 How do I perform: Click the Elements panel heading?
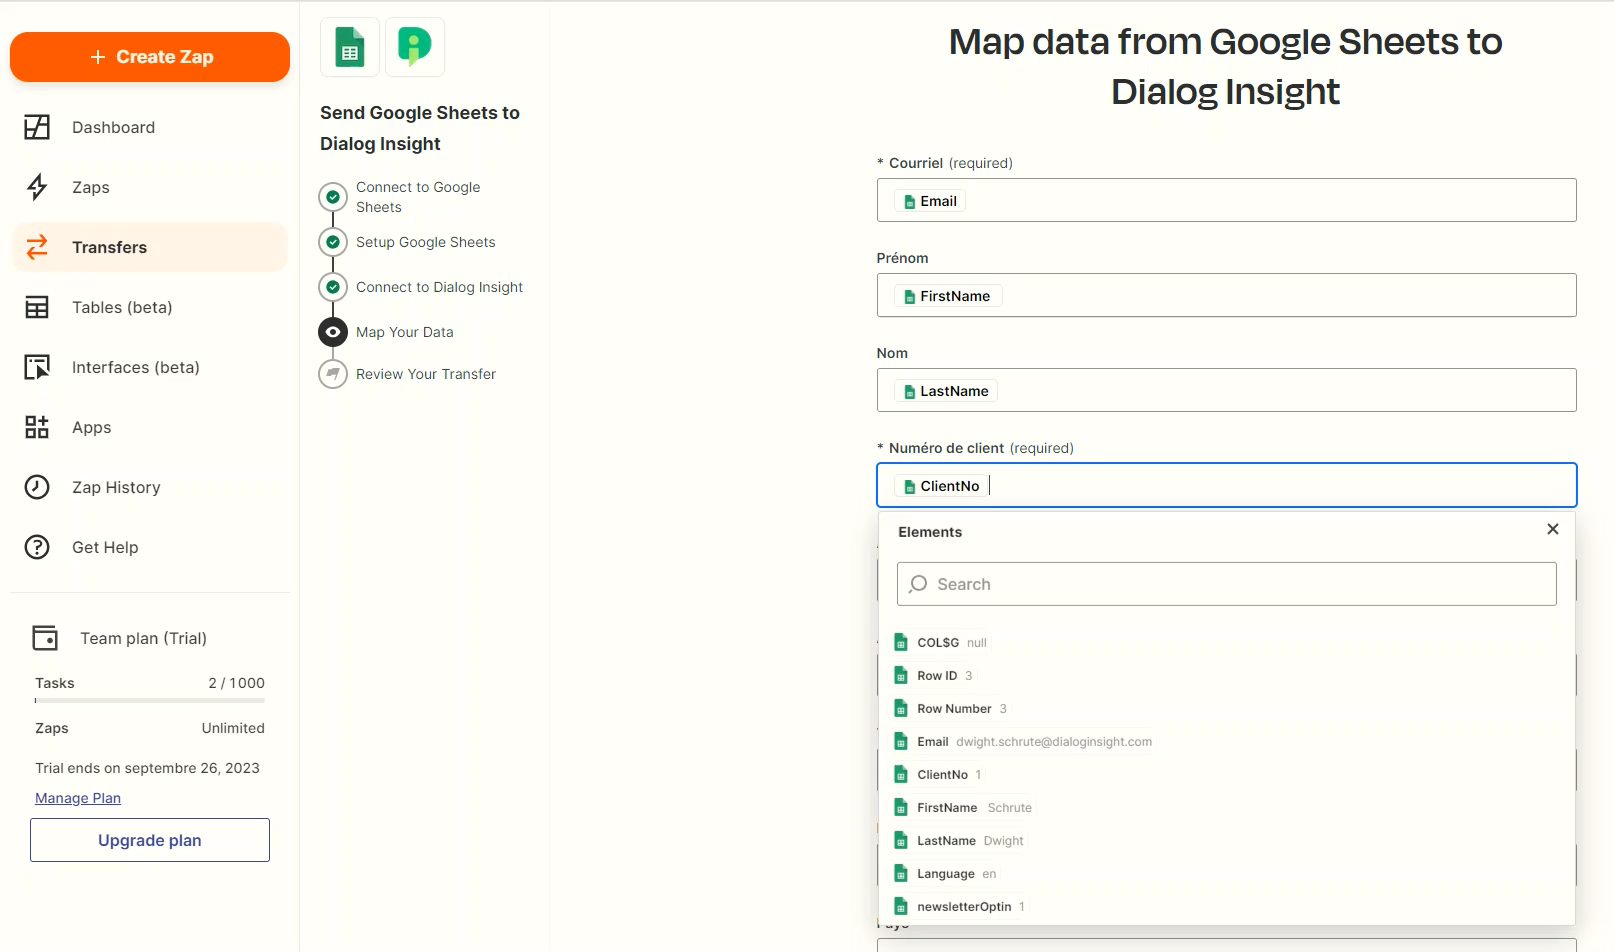point(930,532)
